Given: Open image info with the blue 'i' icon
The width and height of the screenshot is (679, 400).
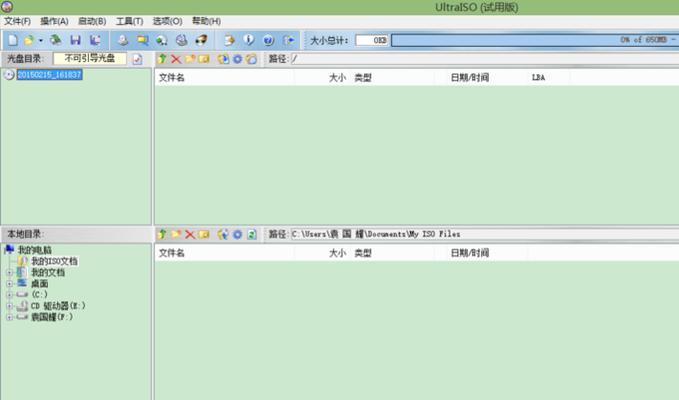Looking at the screenshot, I should 249,40.
